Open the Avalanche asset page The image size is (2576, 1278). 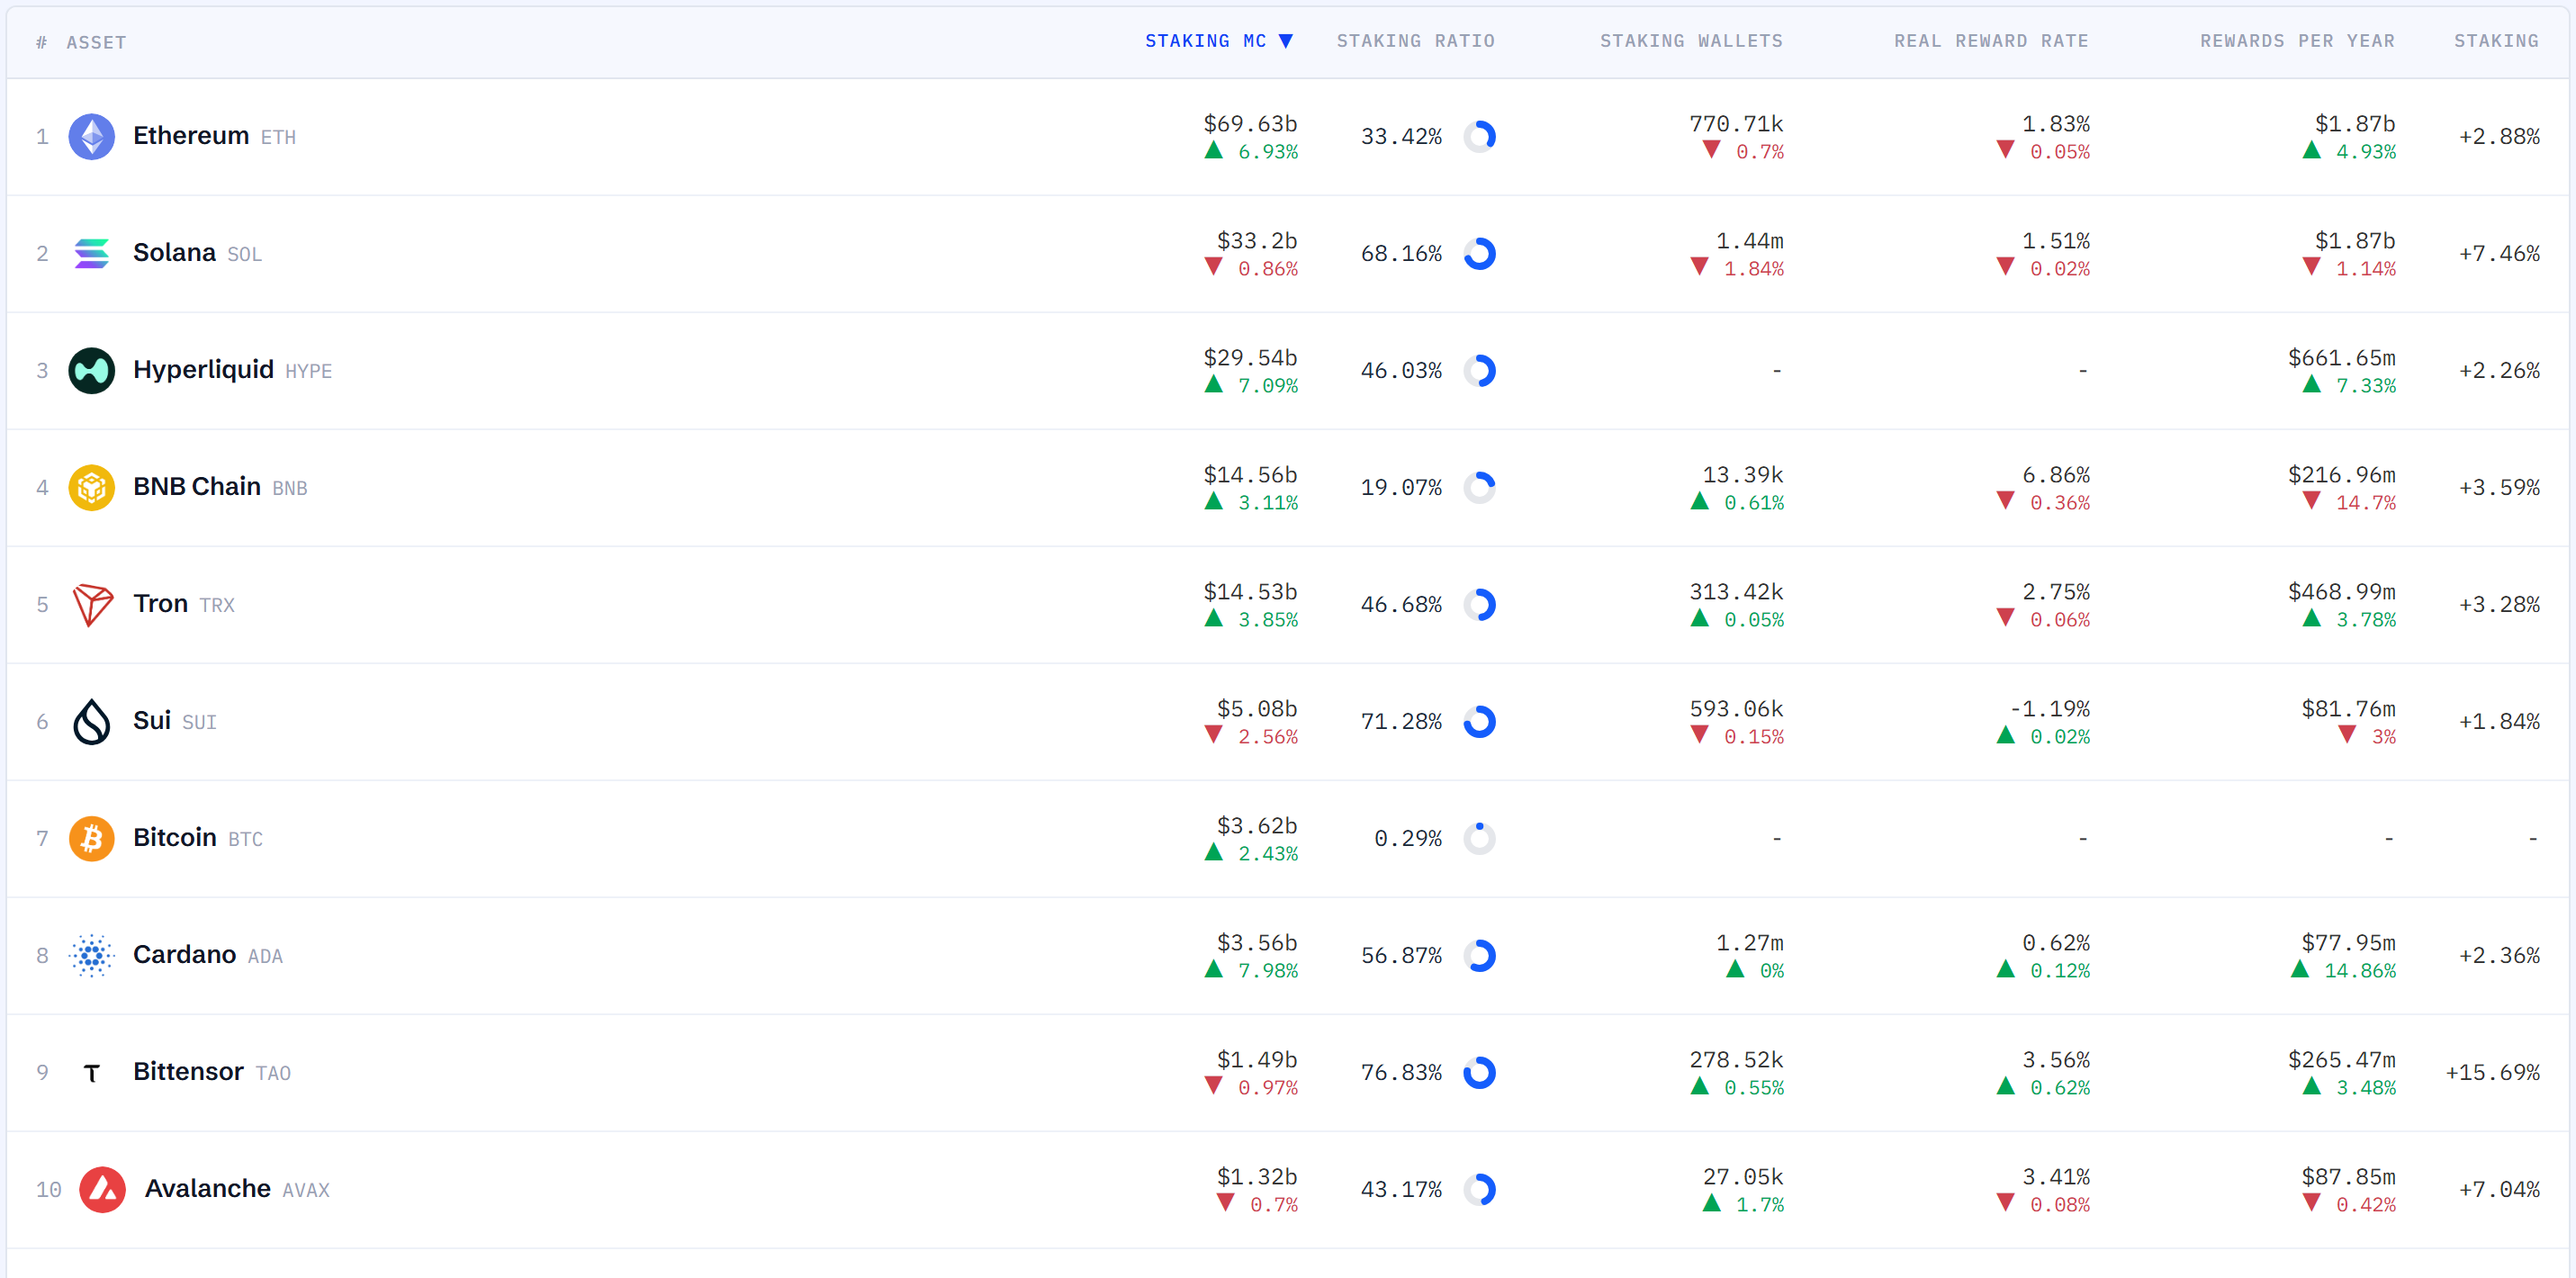pos(208,1189)
